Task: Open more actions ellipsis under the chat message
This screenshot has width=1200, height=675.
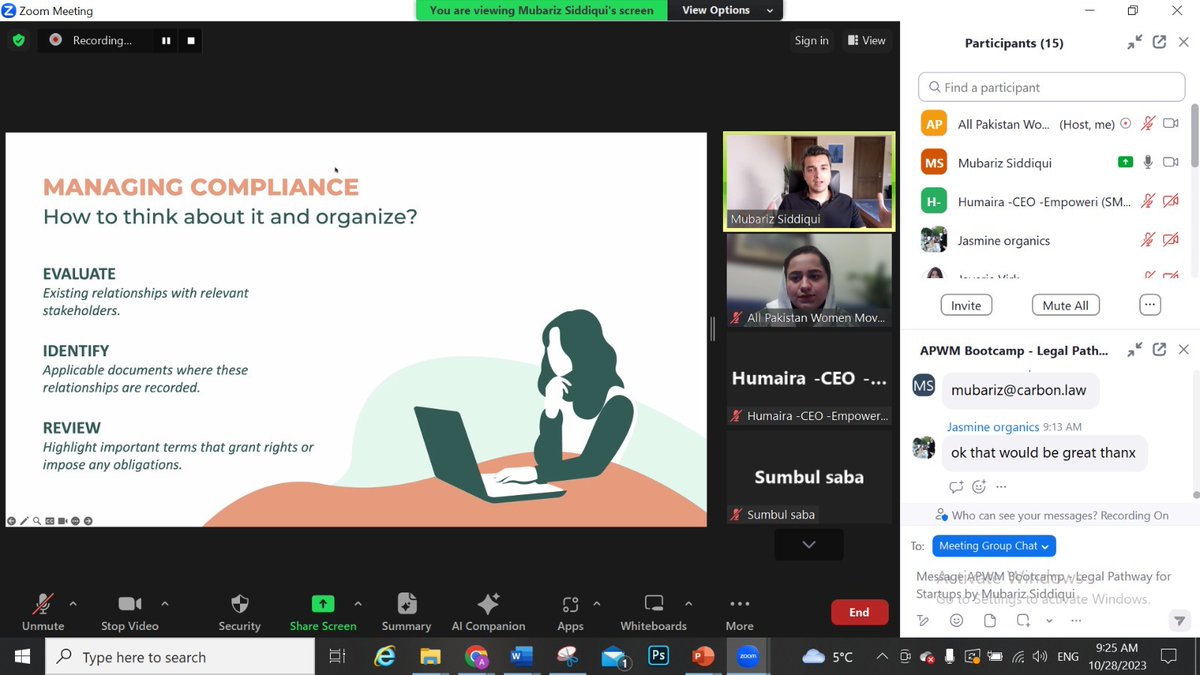Action: (x=1001, y=486)
